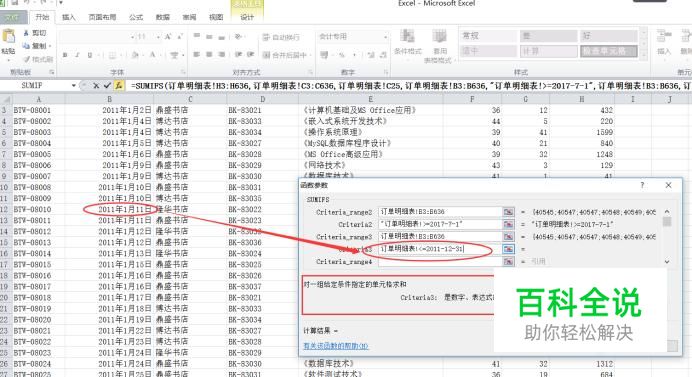692x377 pixels.
Task: Click the middle align icon
Action: (x=209, y=36)
